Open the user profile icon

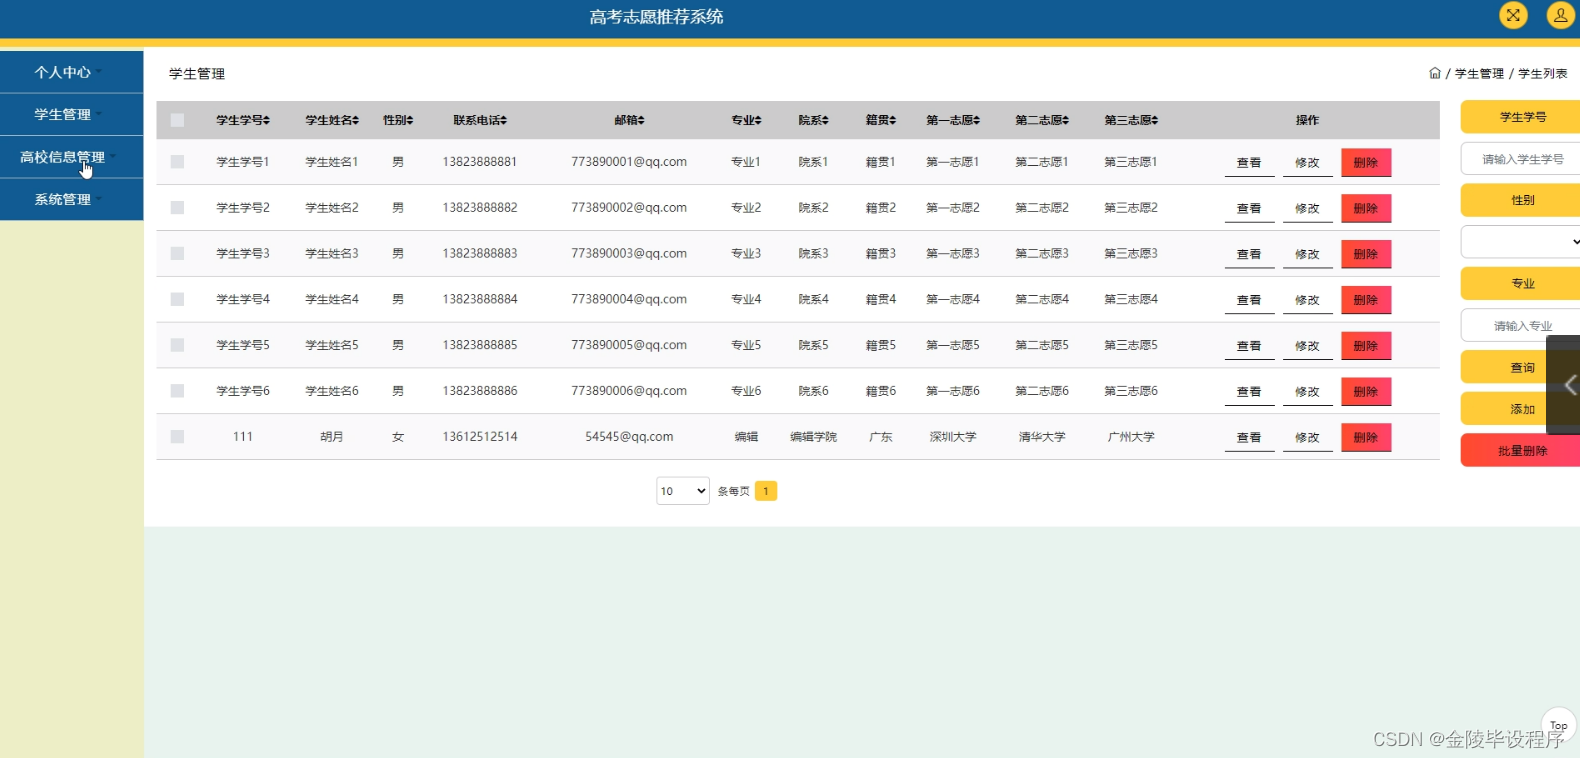[x=1561, y=15]
